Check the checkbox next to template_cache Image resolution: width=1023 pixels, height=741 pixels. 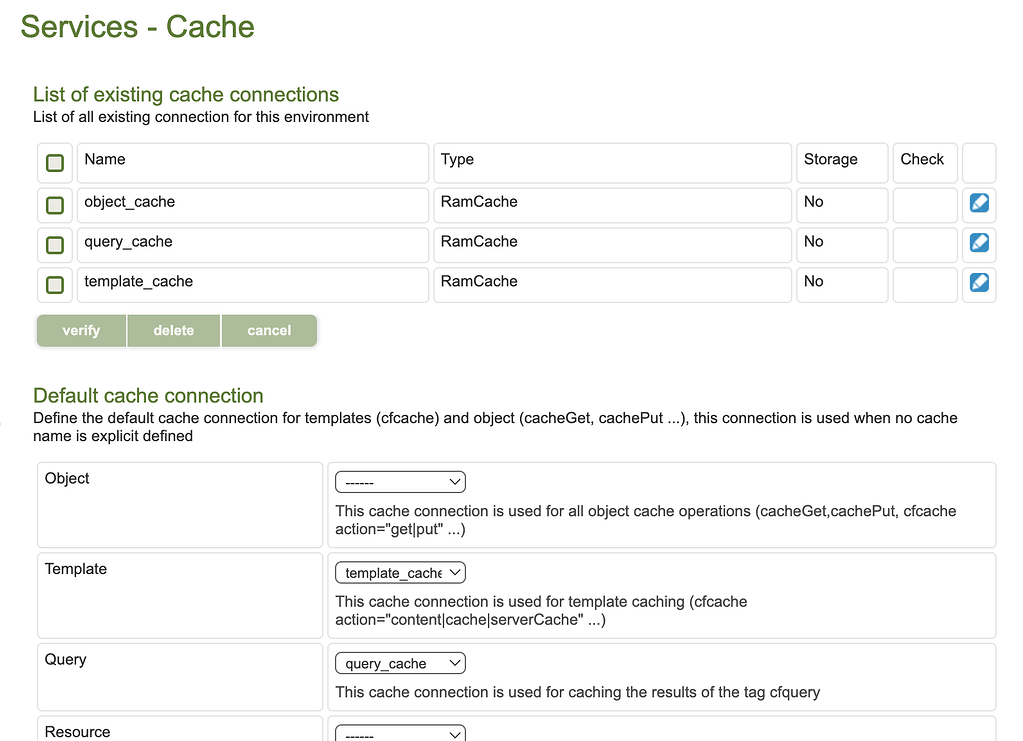54,284
